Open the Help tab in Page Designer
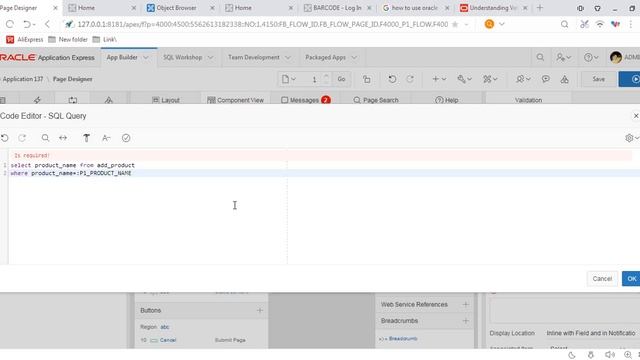640x360 pixels. click(x=447, y=100)
